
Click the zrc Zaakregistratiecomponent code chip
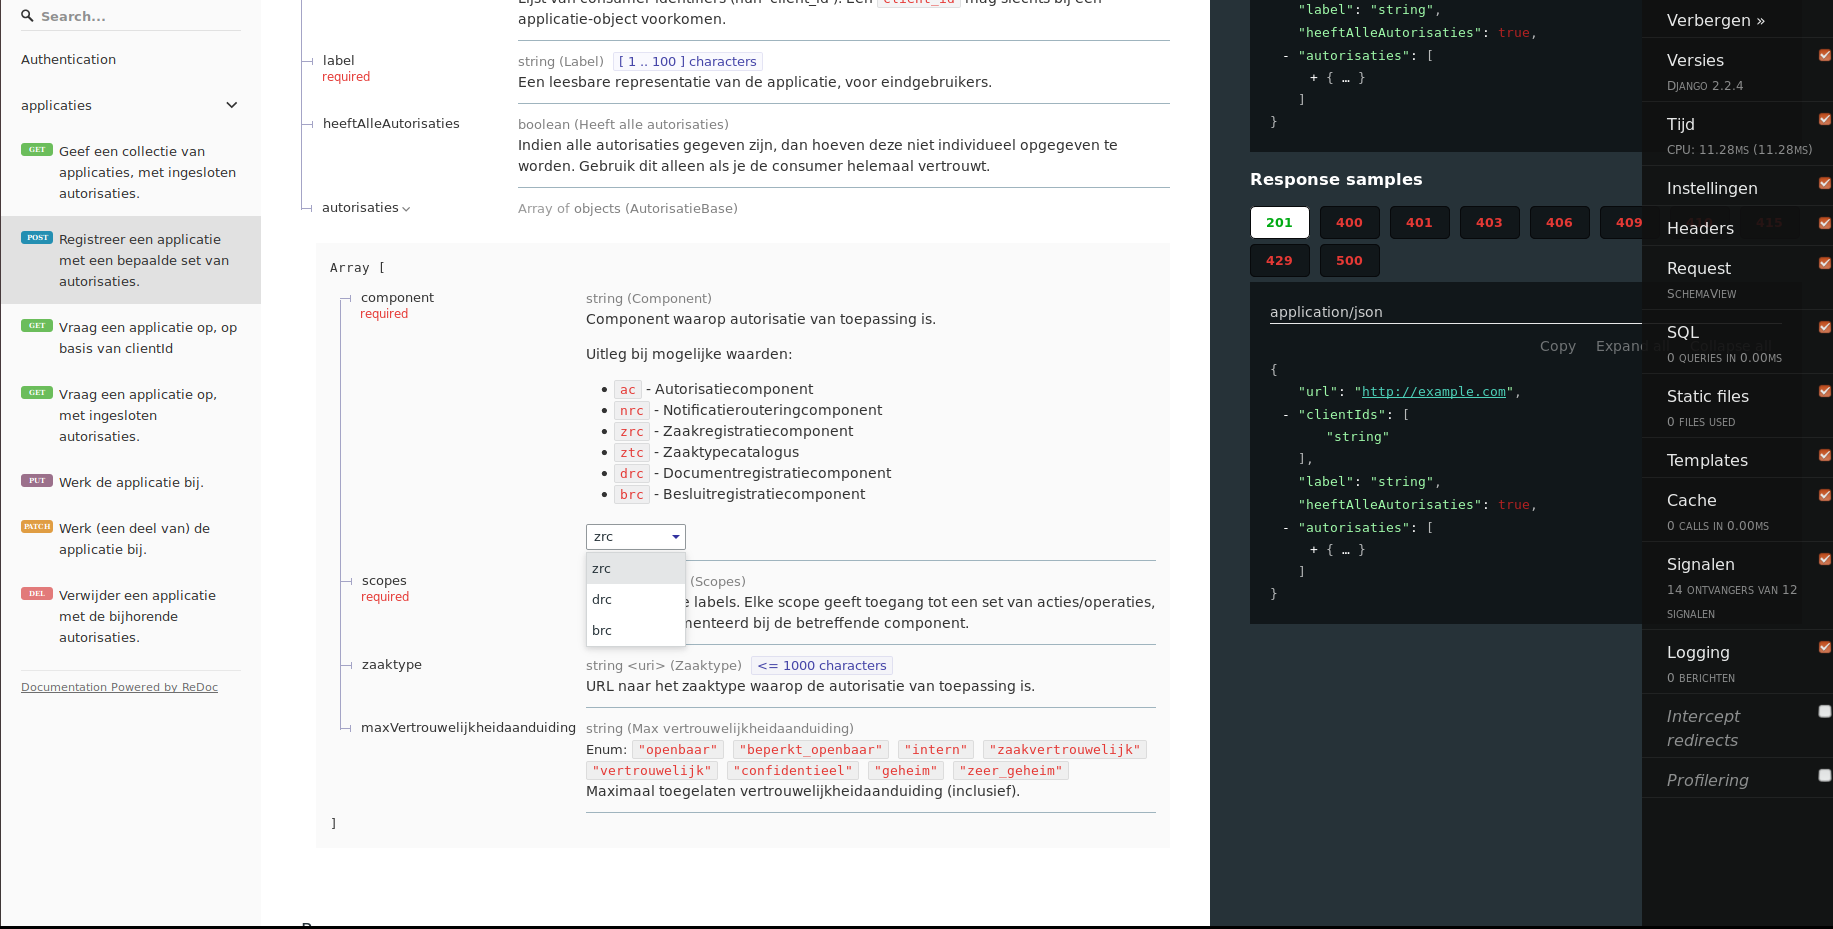pos(631,431)
